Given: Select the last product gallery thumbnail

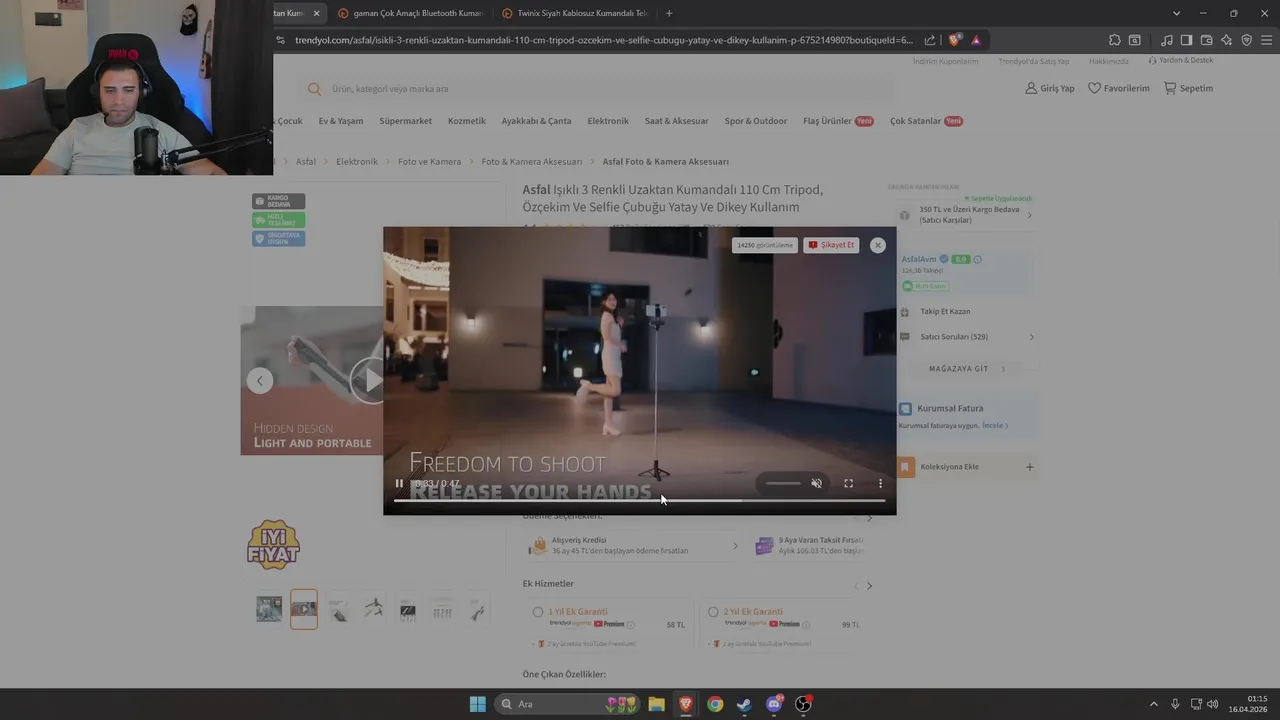Looking at the screenshot, I should coord(477,609).
